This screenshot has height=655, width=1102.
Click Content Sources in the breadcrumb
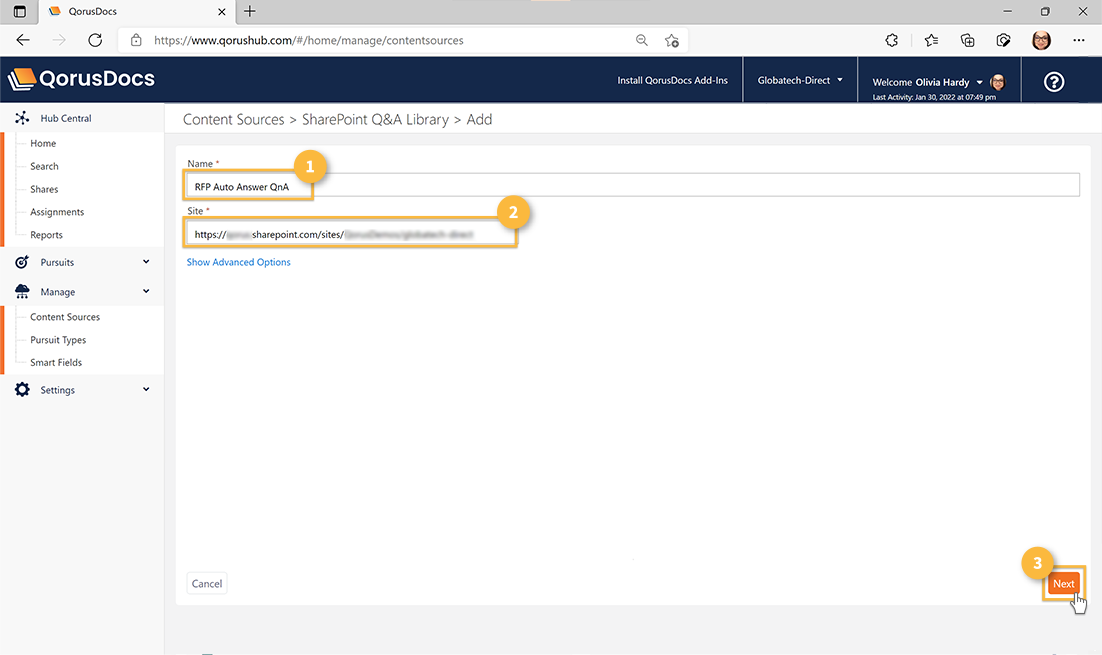233,119
